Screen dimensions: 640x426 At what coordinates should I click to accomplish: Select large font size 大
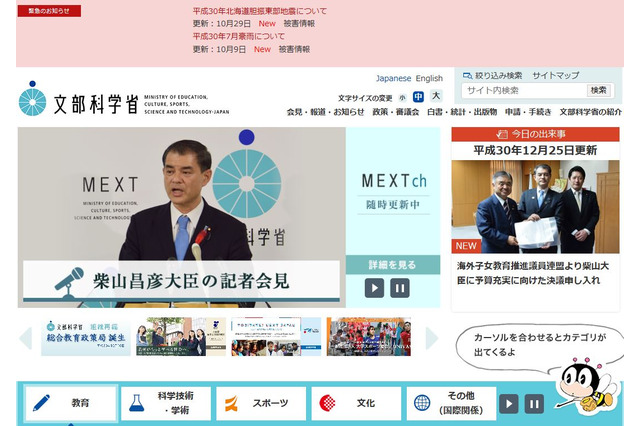436,96
